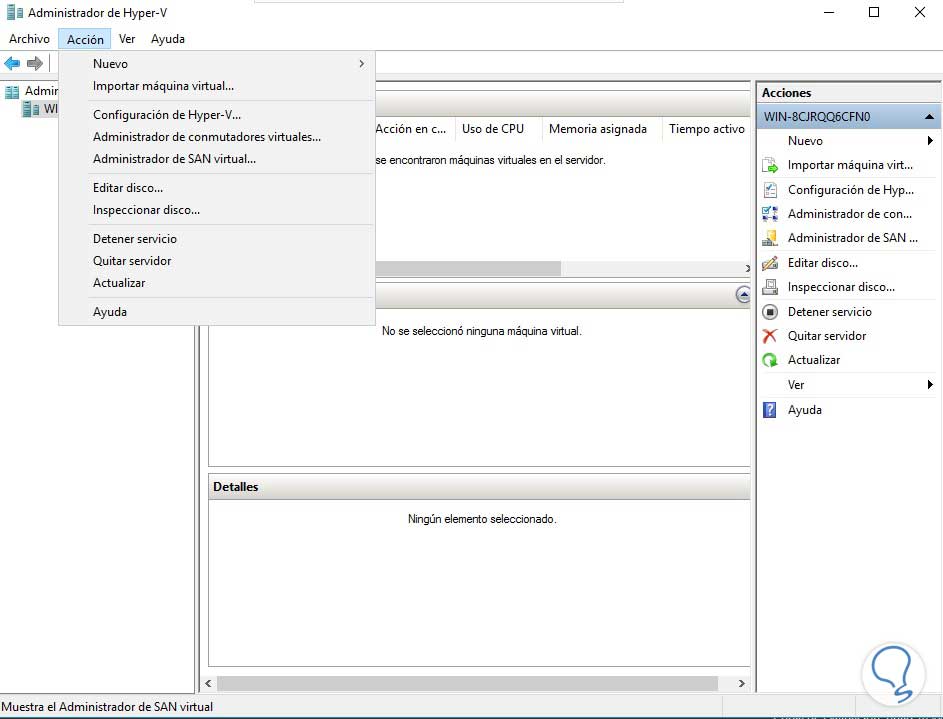Click the Hyper-V app icon in title bar
The image size is (943, 719).
[x=14, y=12]
